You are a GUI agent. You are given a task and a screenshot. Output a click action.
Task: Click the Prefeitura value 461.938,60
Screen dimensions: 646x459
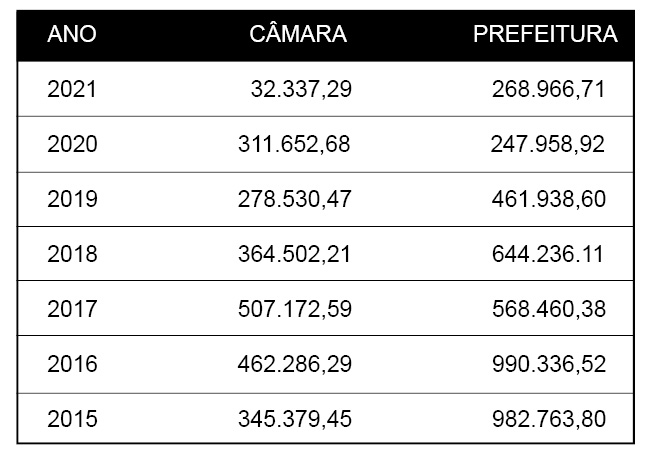pyautogui.click(x=549, y=199)
